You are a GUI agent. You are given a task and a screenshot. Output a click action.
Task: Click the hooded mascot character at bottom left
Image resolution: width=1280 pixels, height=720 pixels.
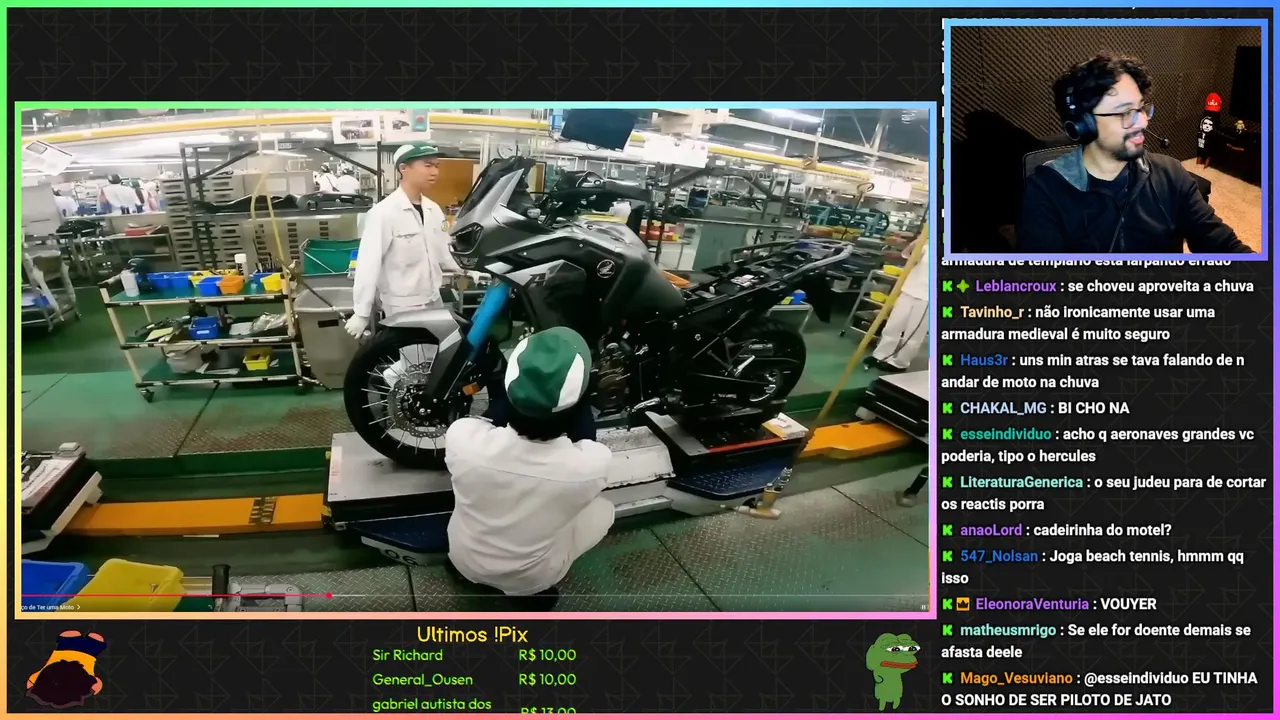click(x=66, y=668)
